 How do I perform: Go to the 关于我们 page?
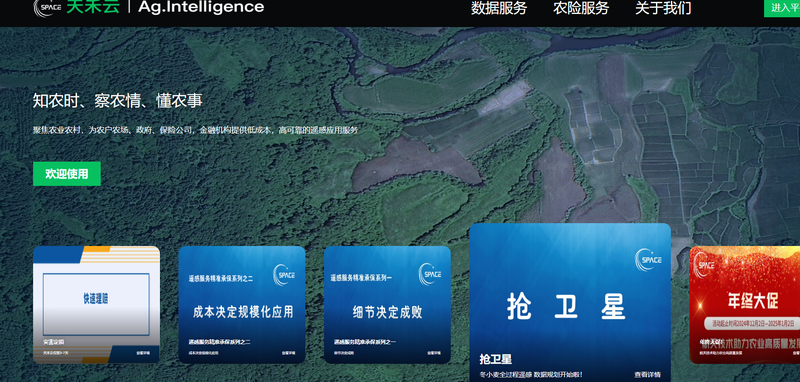point(663,8)
